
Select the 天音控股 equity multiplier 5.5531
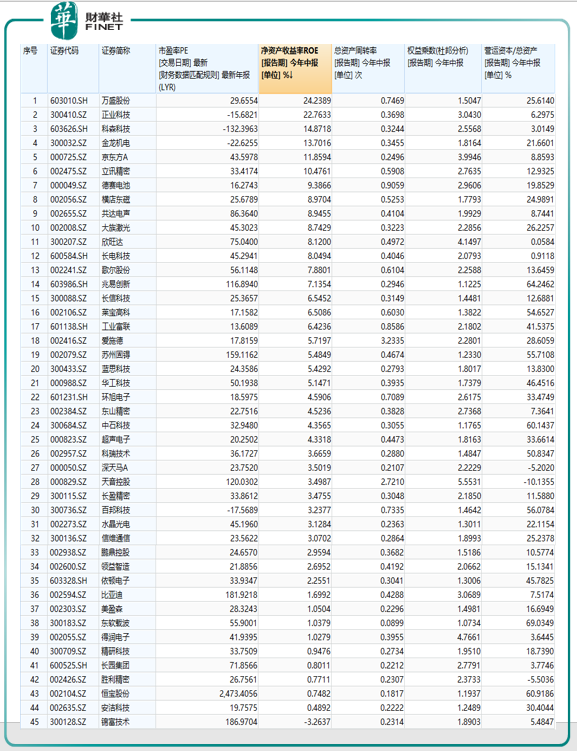(x=469, y=482)
